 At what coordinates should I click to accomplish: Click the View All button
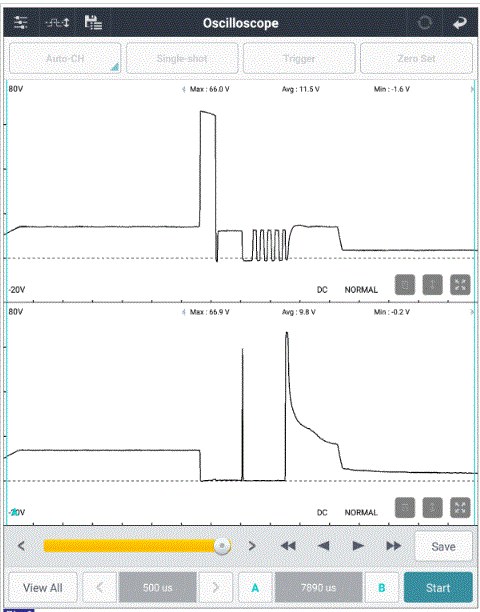[x=43, y=587]
